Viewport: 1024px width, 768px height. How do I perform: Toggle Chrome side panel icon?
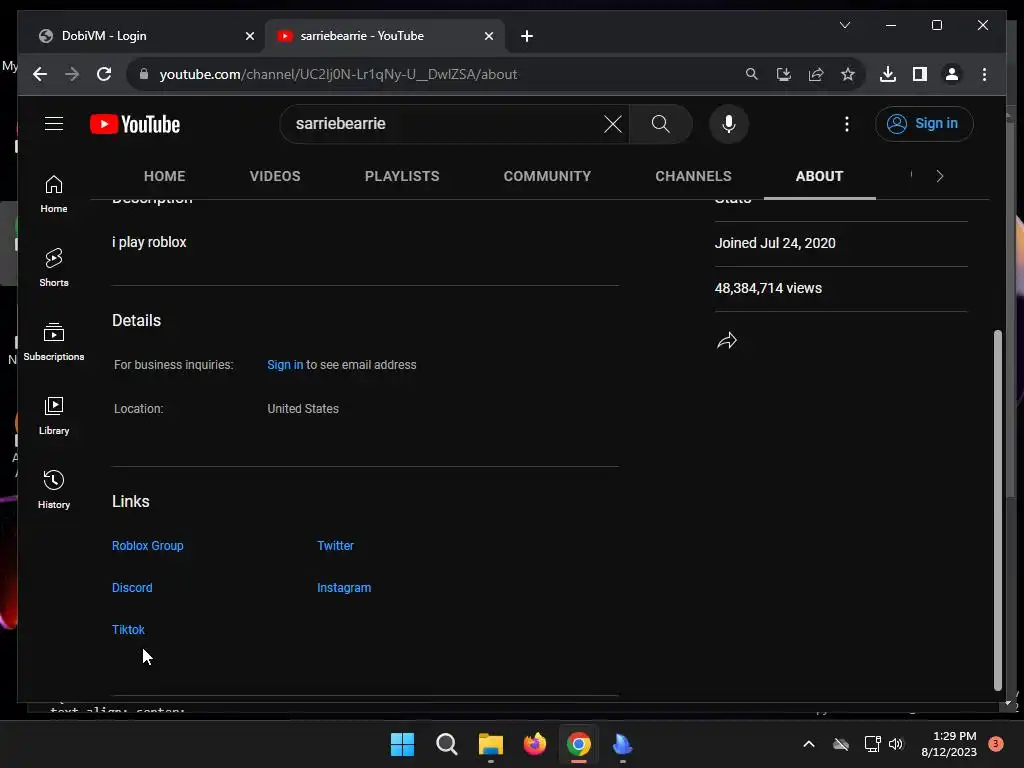[920, 74]
